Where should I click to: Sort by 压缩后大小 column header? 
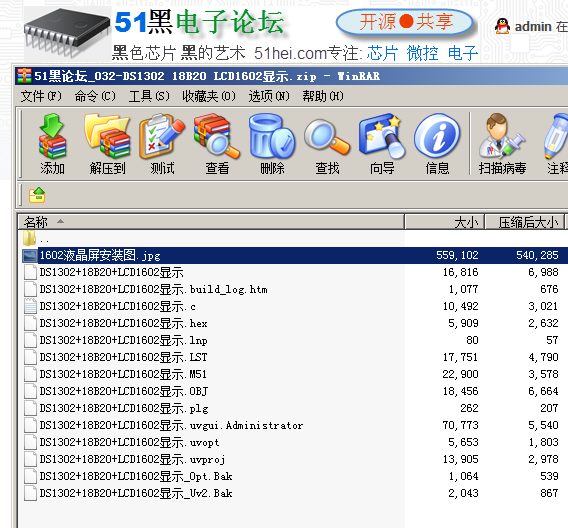(525, 222)
